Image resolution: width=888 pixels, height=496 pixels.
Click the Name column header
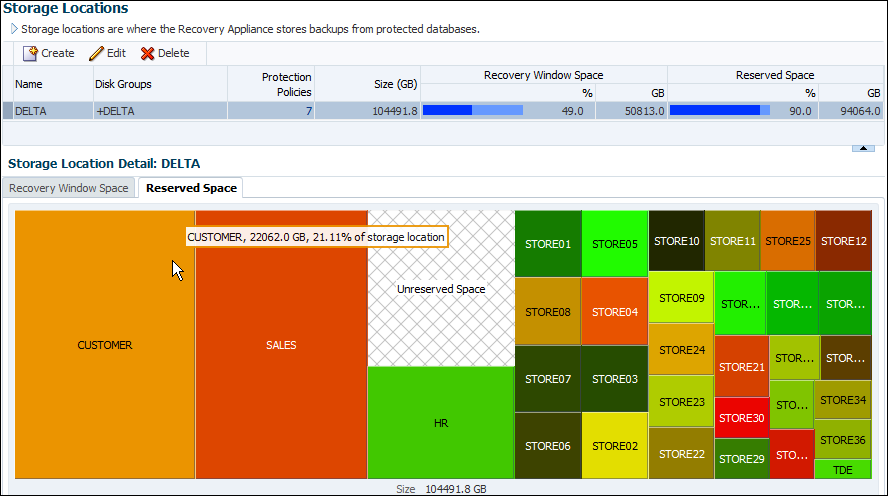click(53, 84)
